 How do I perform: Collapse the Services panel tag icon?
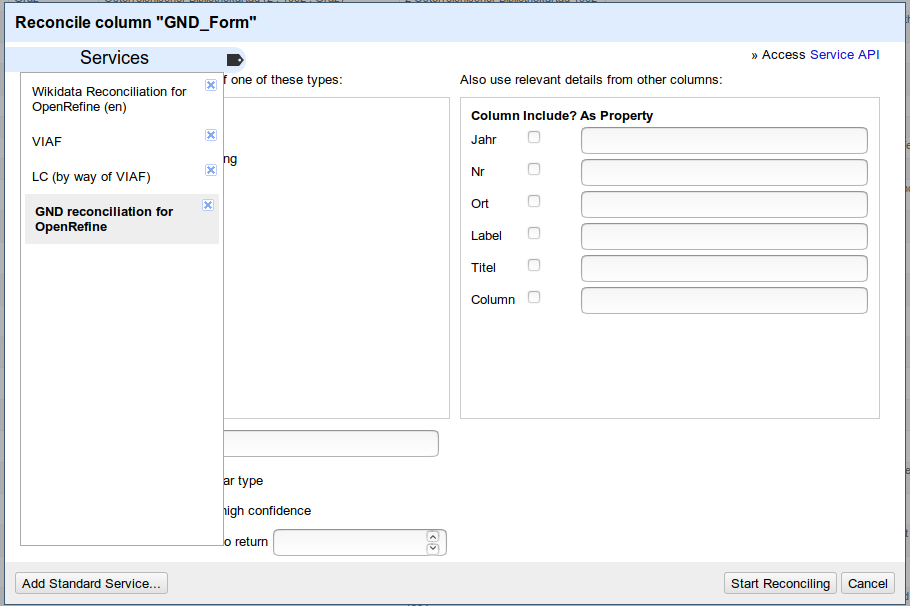pos(235,59)
